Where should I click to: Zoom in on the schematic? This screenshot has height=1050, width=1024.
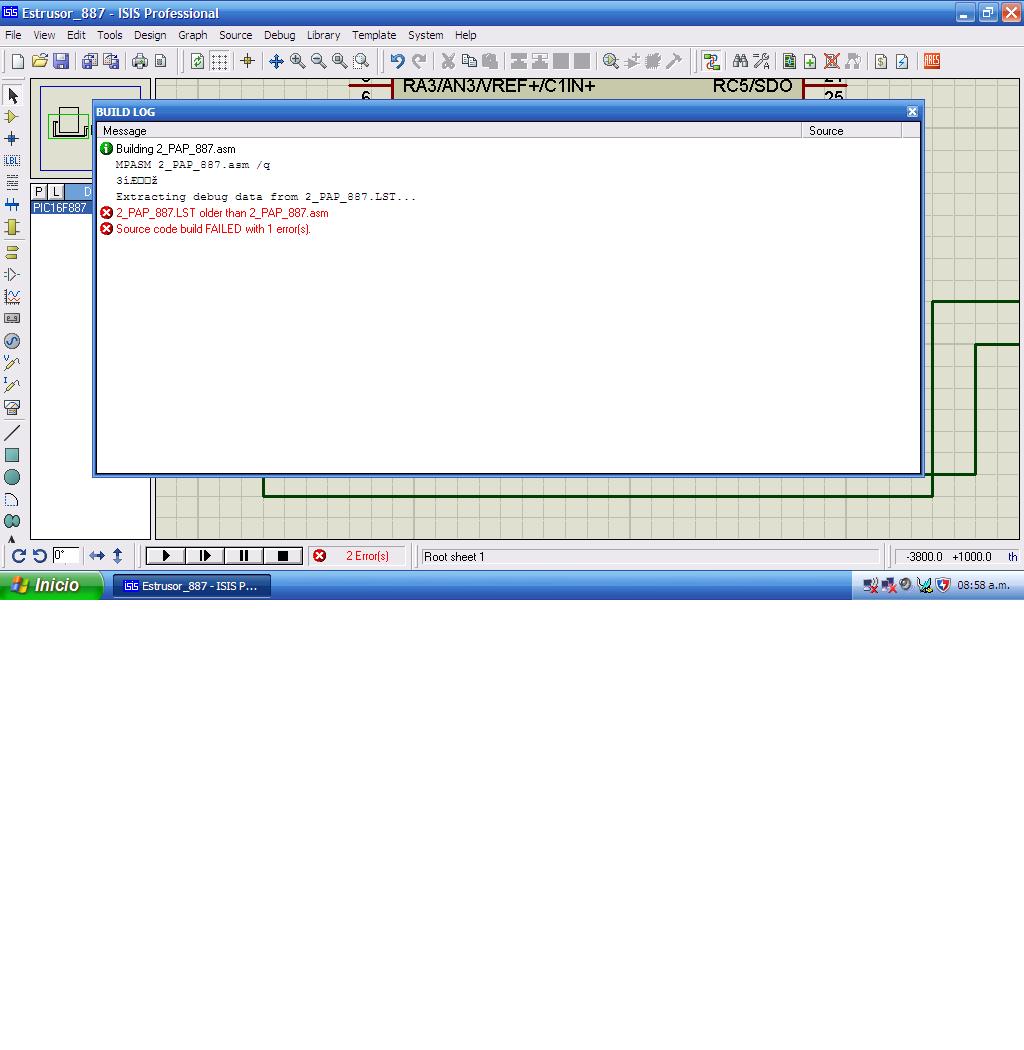(x=297, y=62)
